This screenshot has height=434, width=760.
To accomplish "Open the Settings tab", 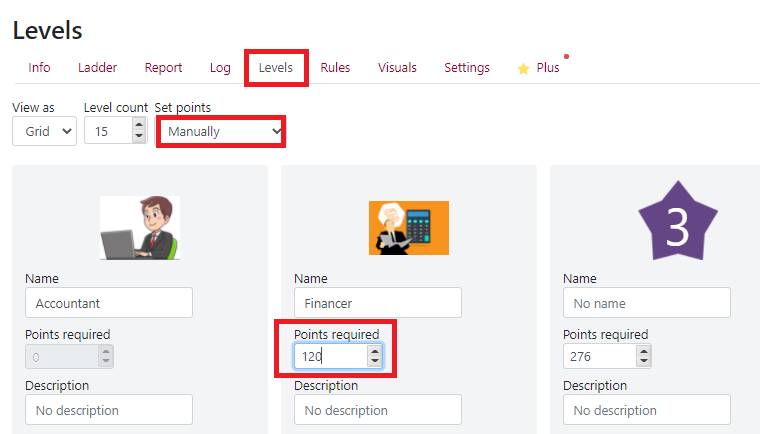I will [467, 67].
